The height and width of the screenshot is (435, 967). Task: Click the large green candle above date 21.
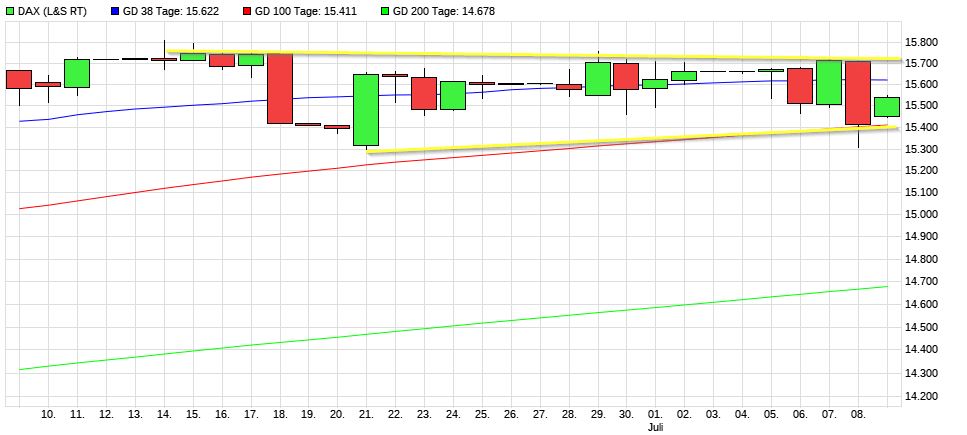click(x=366, y=110)
